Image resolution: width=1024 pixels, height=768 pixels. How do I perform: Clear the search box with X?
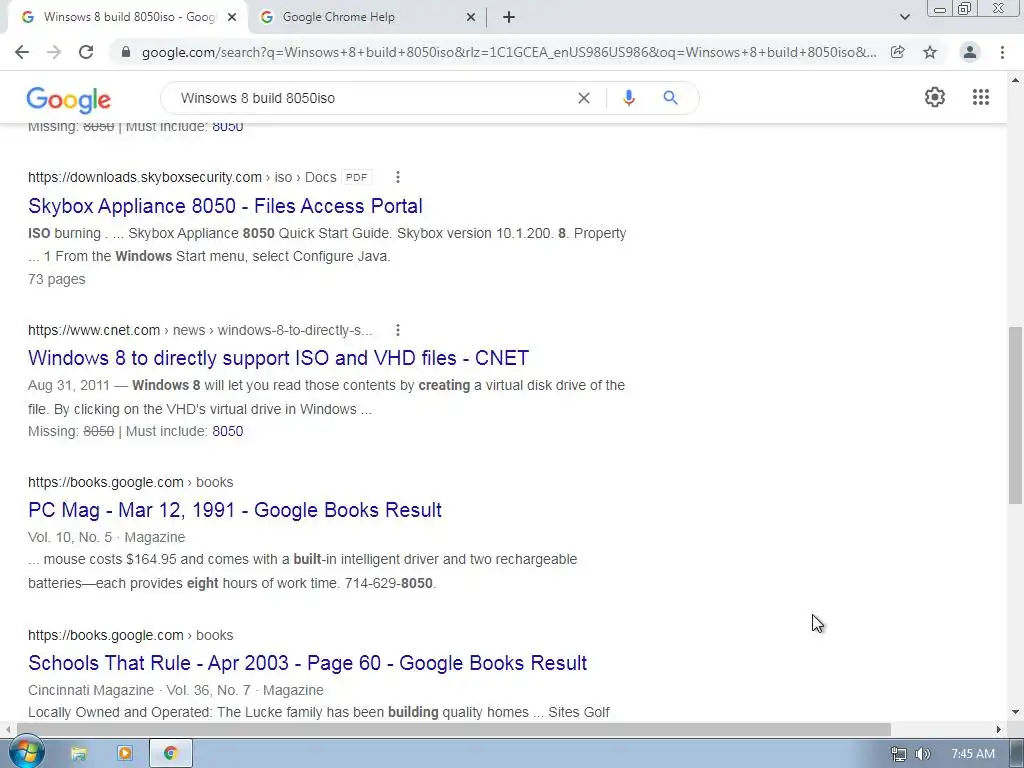point(584,98)
